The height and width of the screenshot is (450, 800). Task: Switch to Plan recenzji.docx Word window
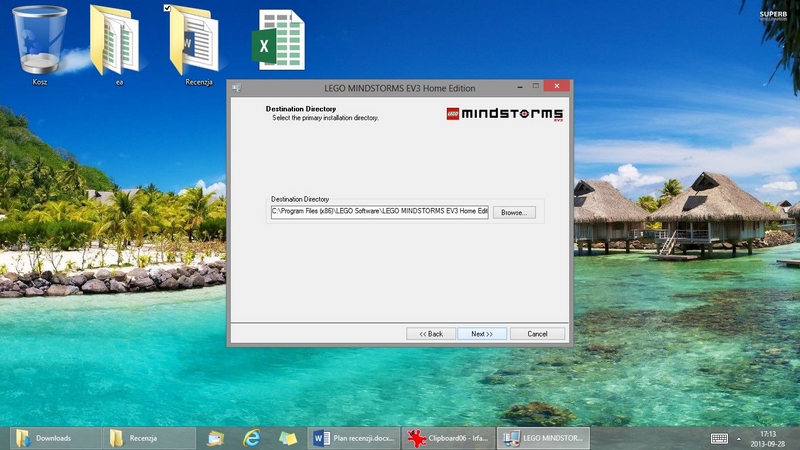(x=354, y=438)
